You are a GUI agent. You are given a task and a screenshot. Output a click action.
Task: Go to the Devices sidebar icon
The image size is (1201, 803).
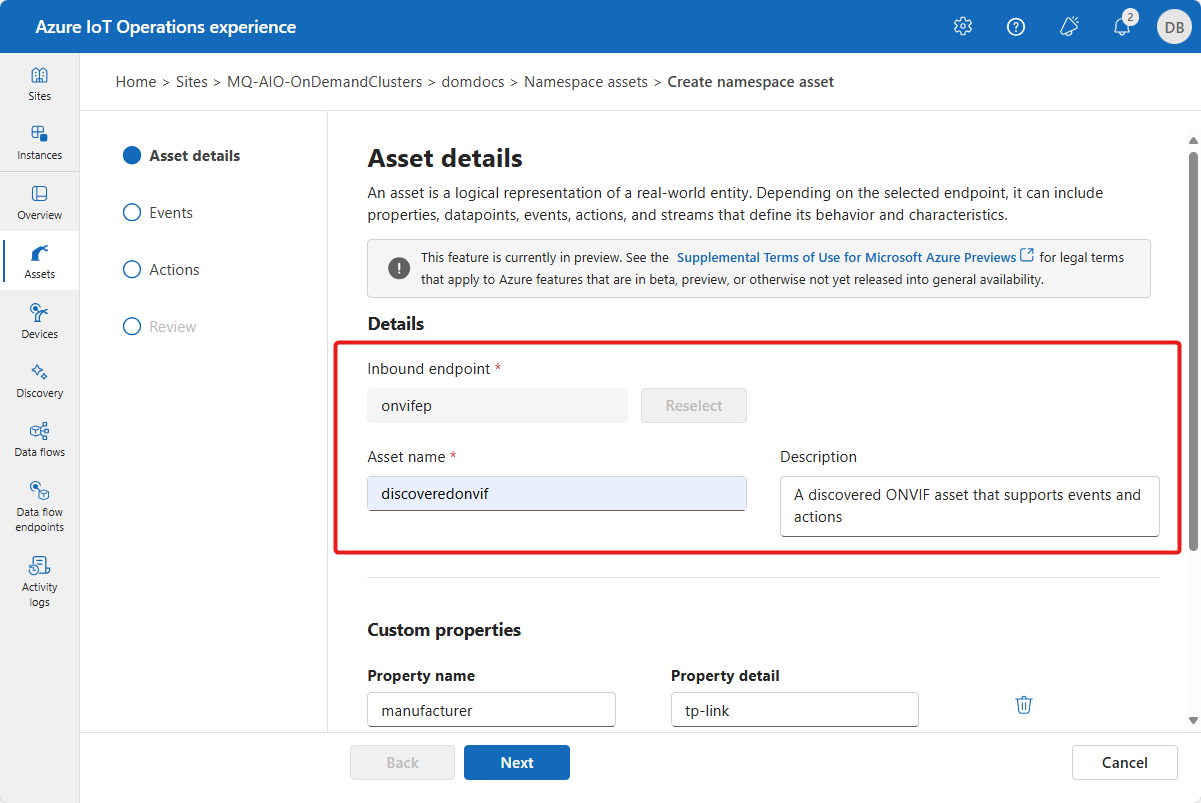pos(39,322)
